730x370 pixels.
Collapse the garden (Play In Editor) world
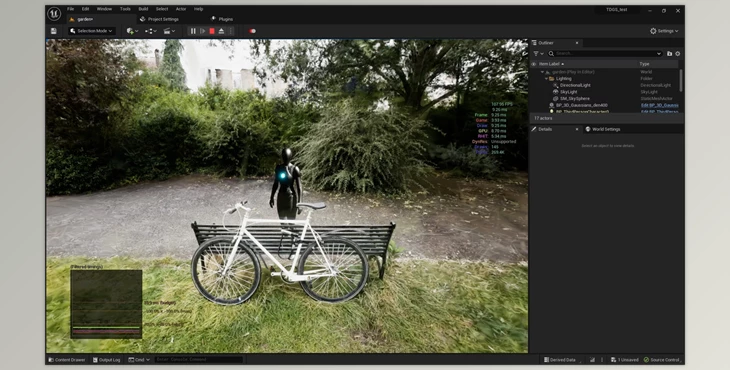point(542,72)
